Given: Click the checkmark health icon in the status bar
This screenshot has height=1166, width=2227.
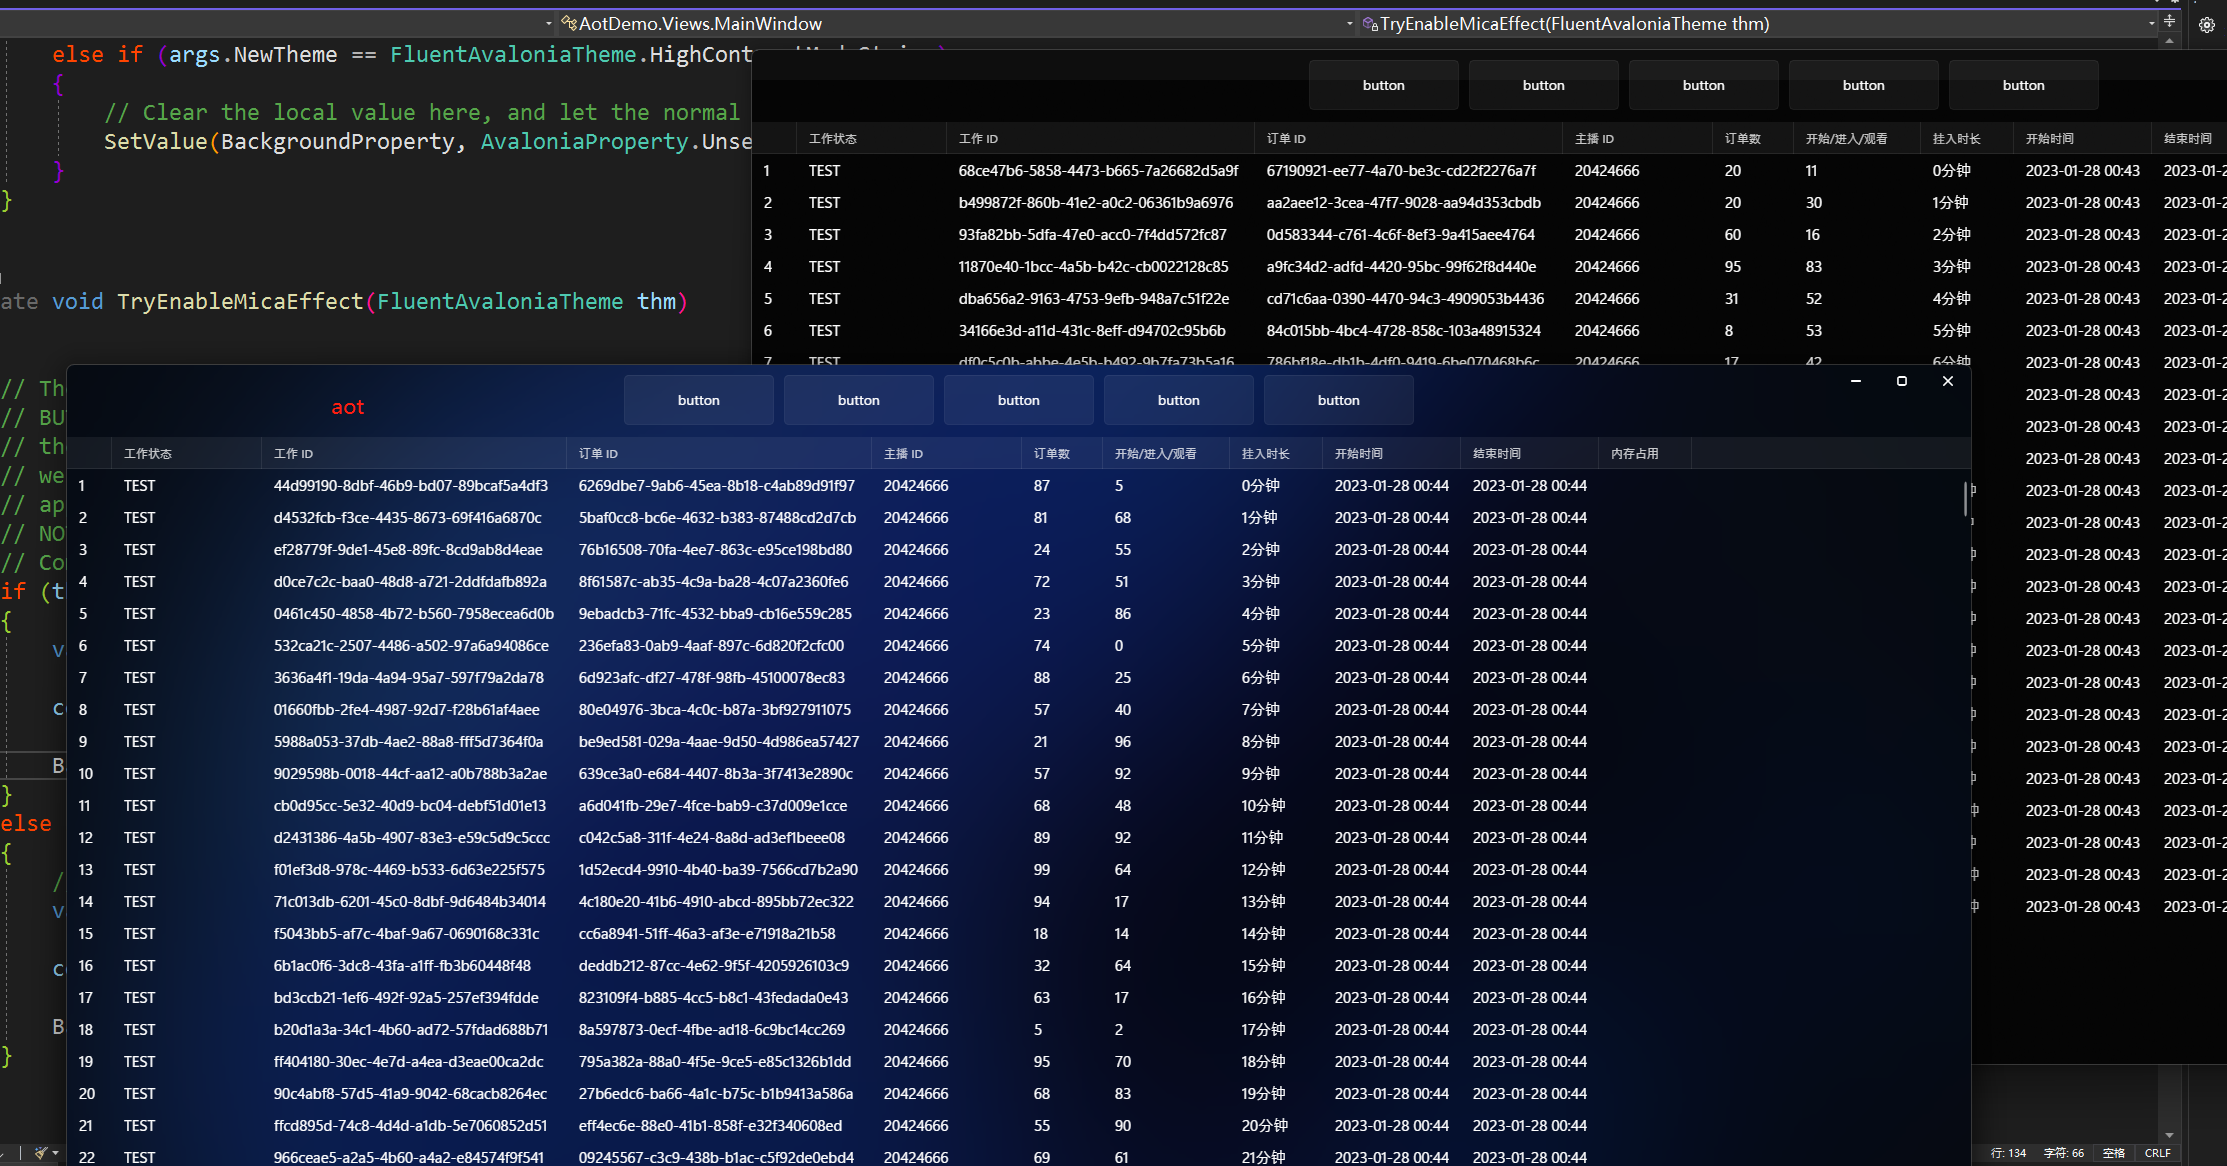Looking at the screenshot, I should [x=5, y=1153].
